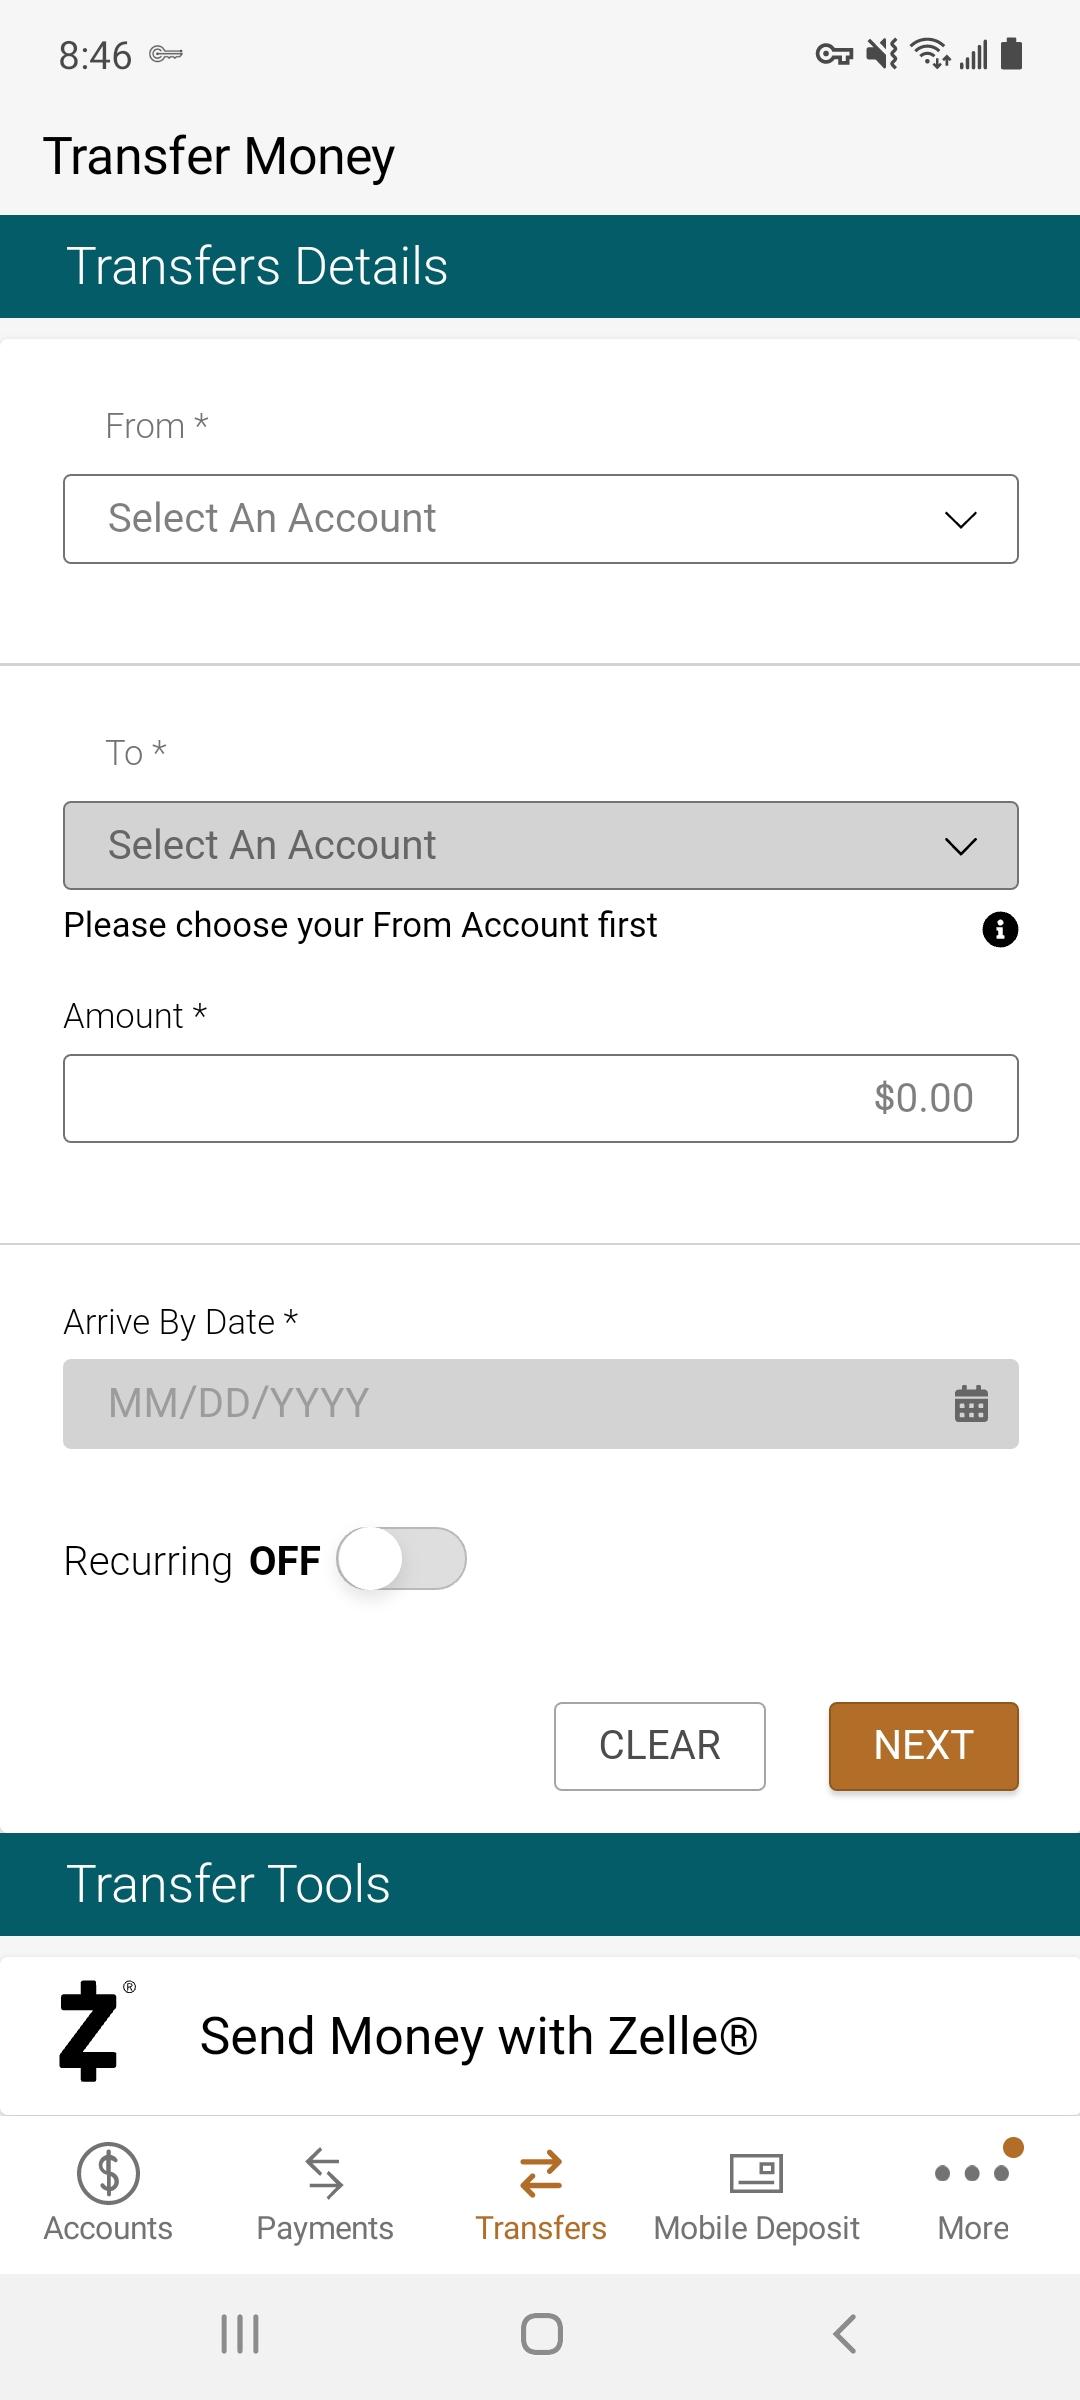This screenshot has width=1080, height=2400.
Task: Tap the Android home button
Action: 541,2335
